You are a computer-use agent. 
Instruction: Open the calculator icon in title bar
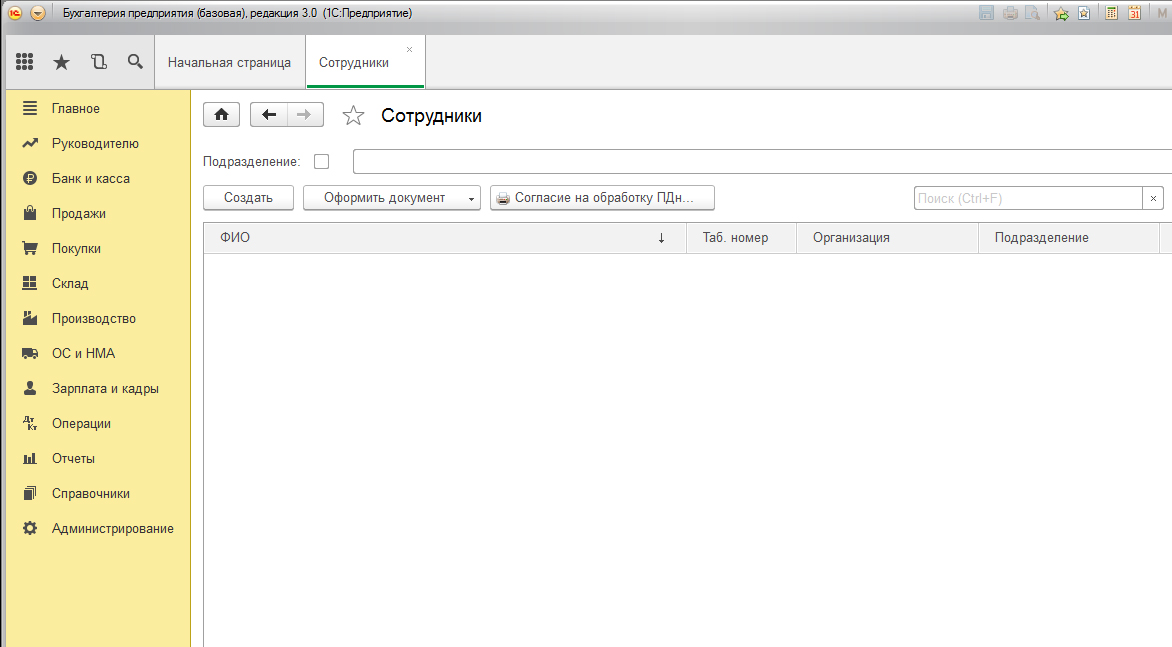click(x=1111, y=13)
